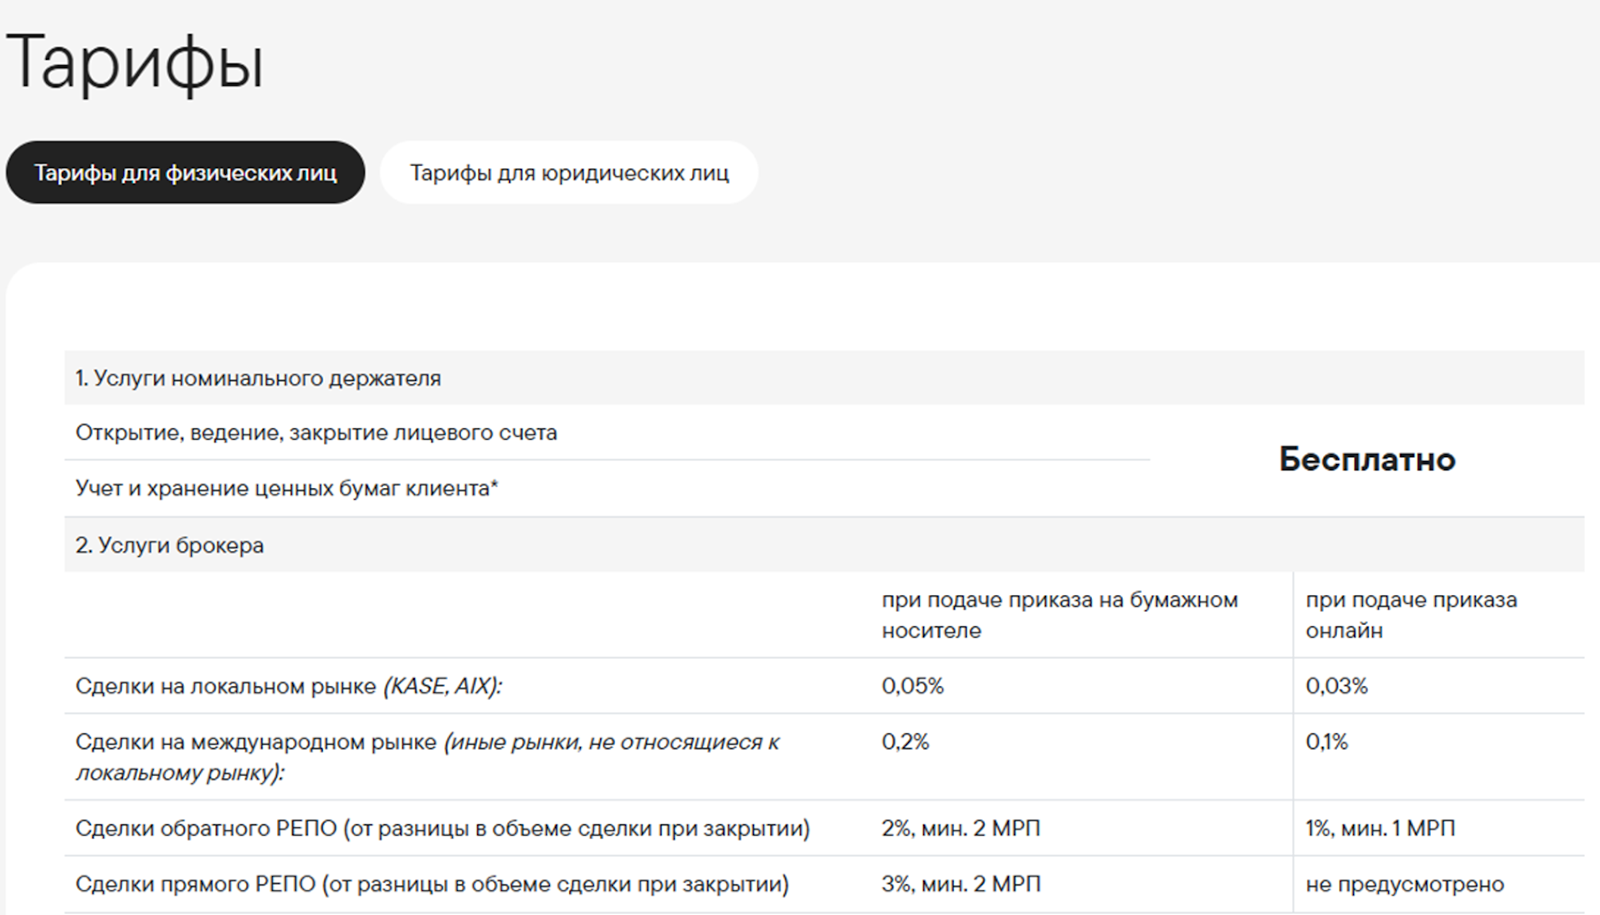Select the Сделки на международном рынке row label
Image resolution: width=1600 pixels, height=915 pixels.
click(x=427, y=757)
